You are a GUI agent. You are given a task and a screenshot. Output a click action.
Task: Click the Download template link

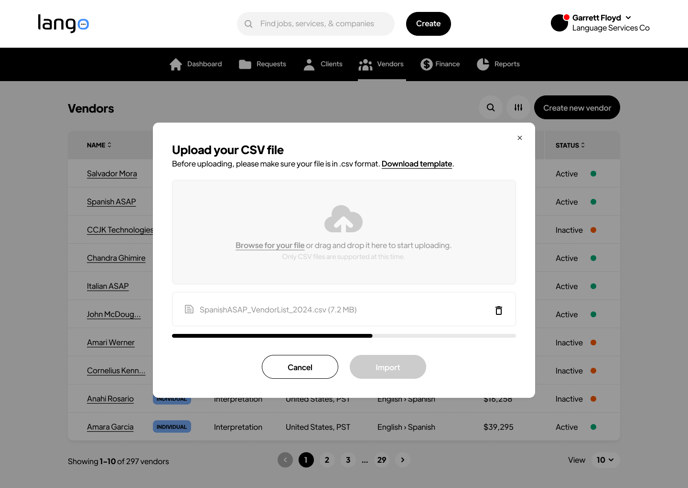tap(416, 164)
